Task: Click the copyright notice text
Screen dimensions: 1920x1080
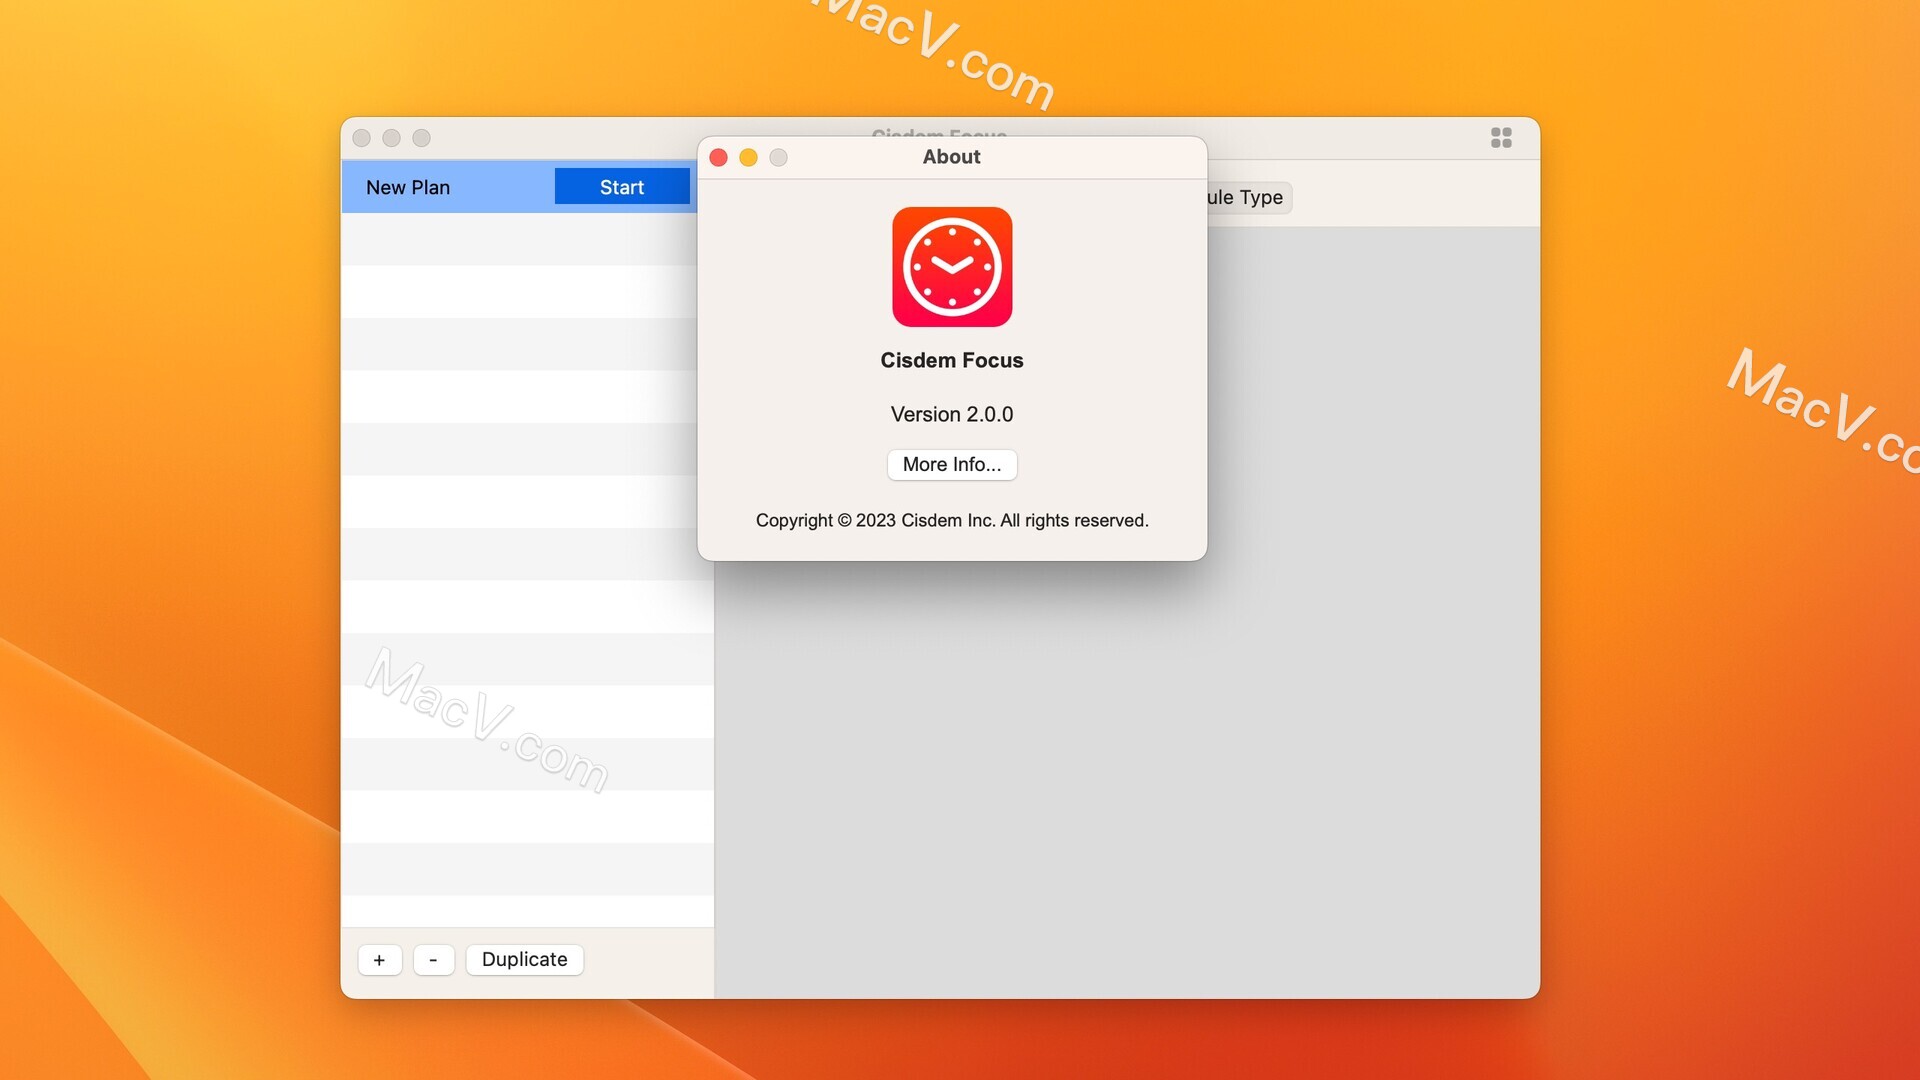Action: click(x=952, y=520)
